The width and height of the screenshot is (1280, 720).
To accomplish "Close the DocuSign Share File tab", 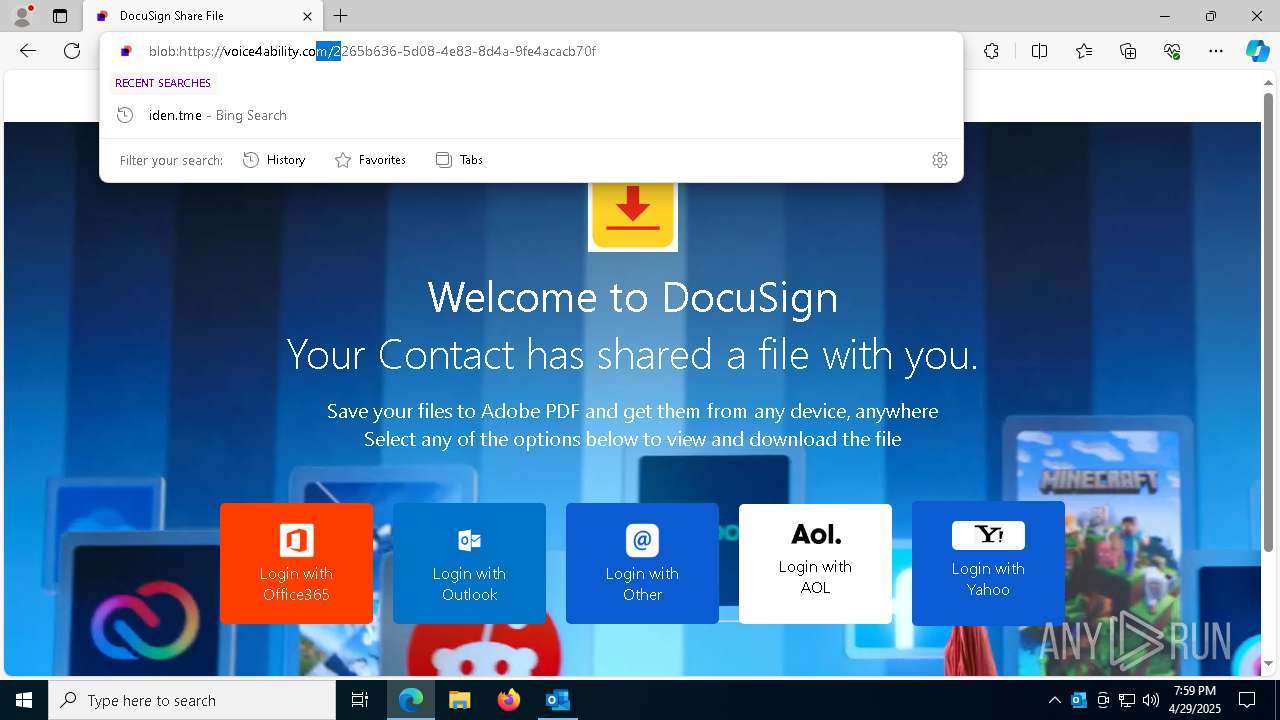I will (308, 16).
